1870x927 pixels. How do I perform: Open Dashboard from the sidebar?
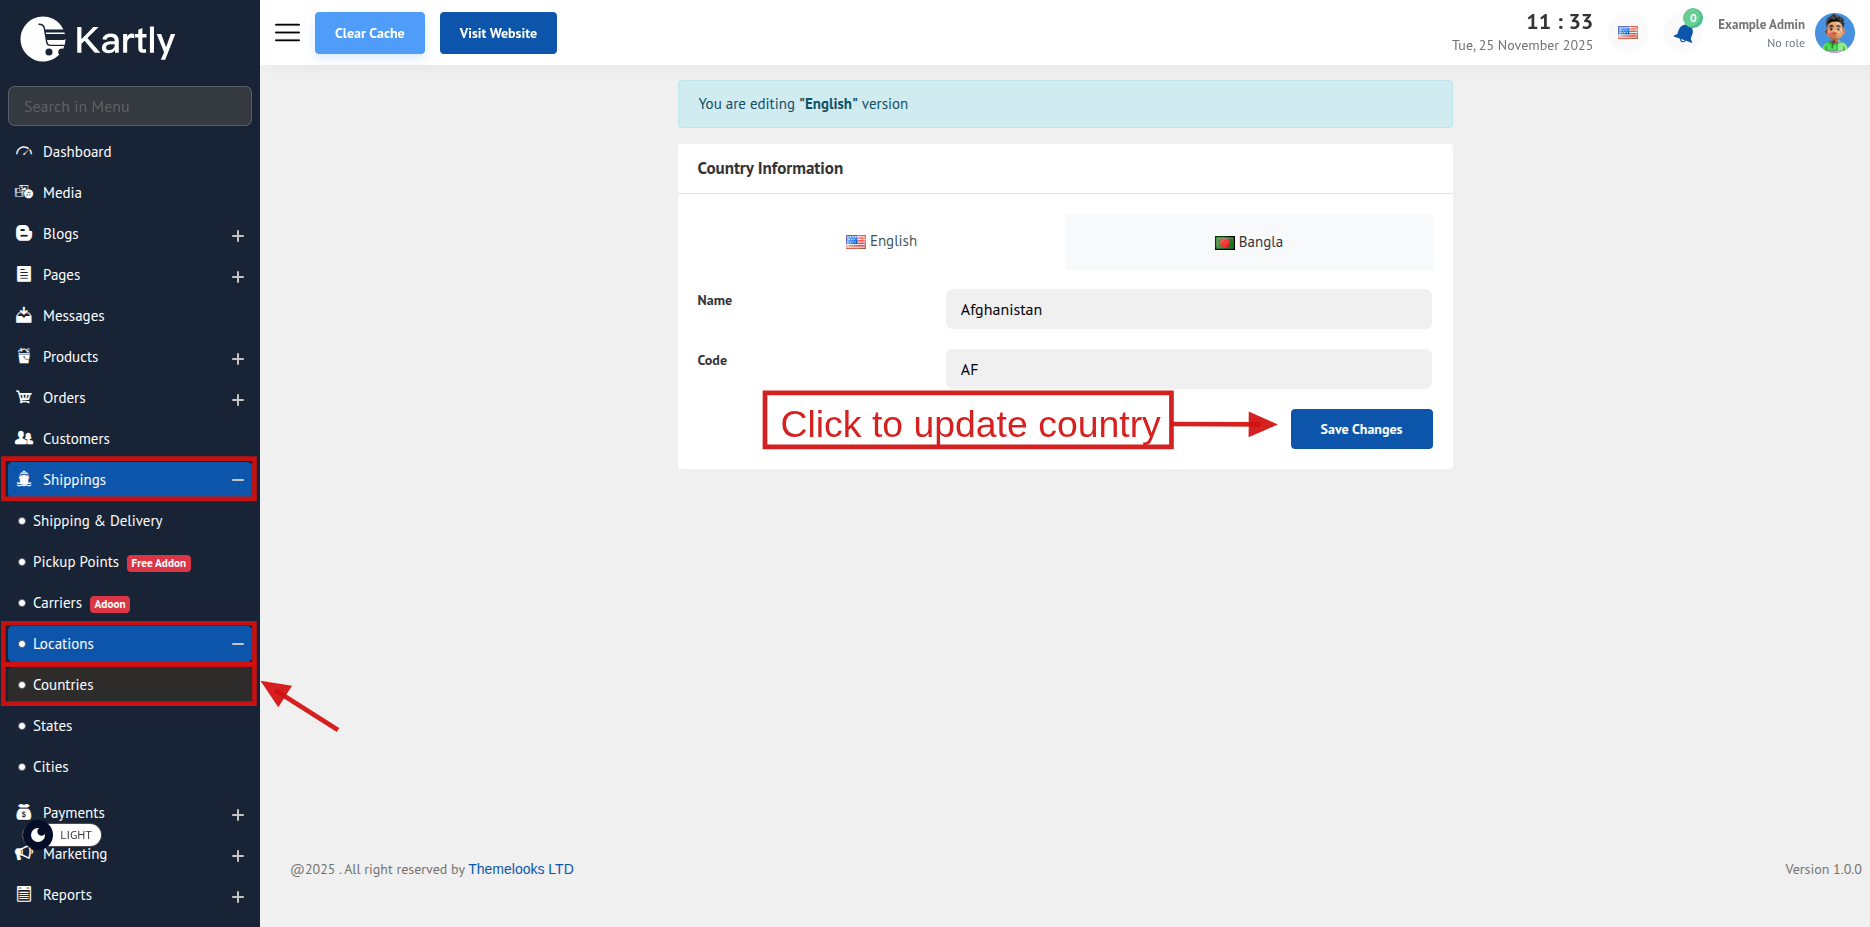(x=77, y=152)
